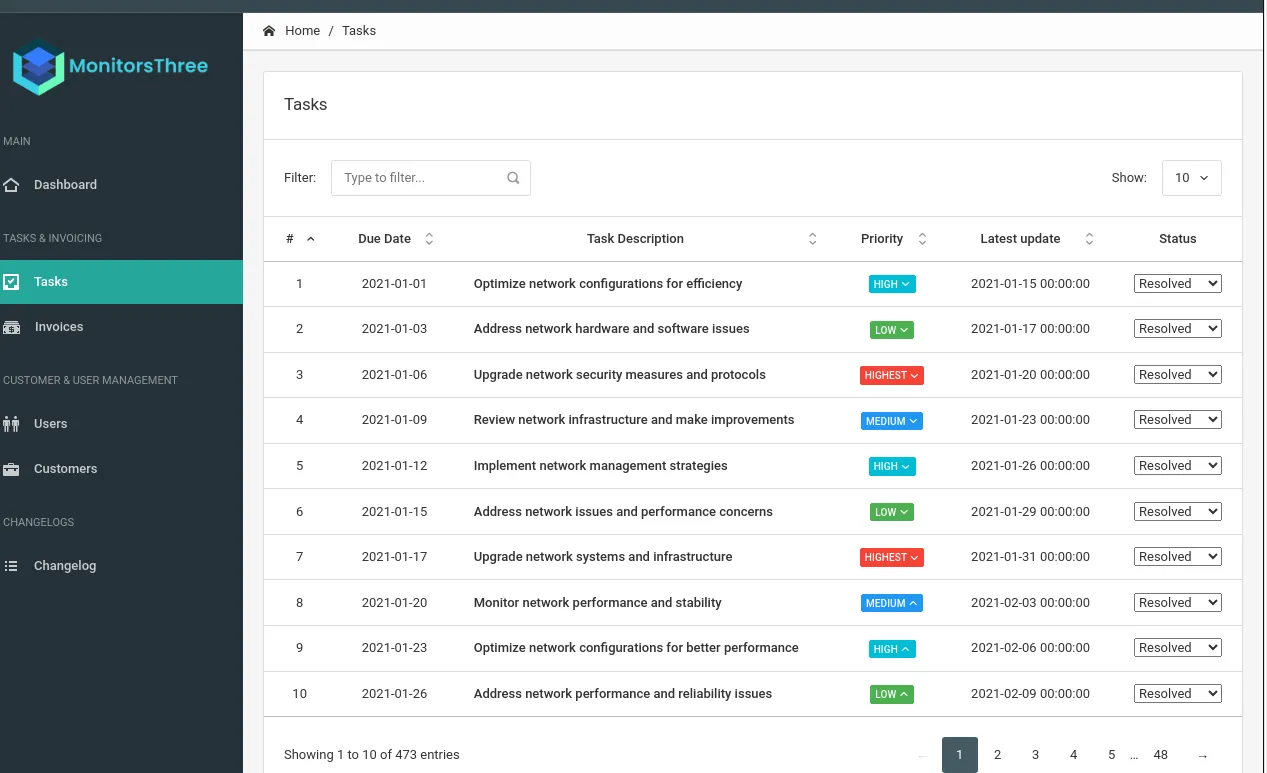Click the green LOW priority badge for task 6
1267x773 pixels.
892,512
